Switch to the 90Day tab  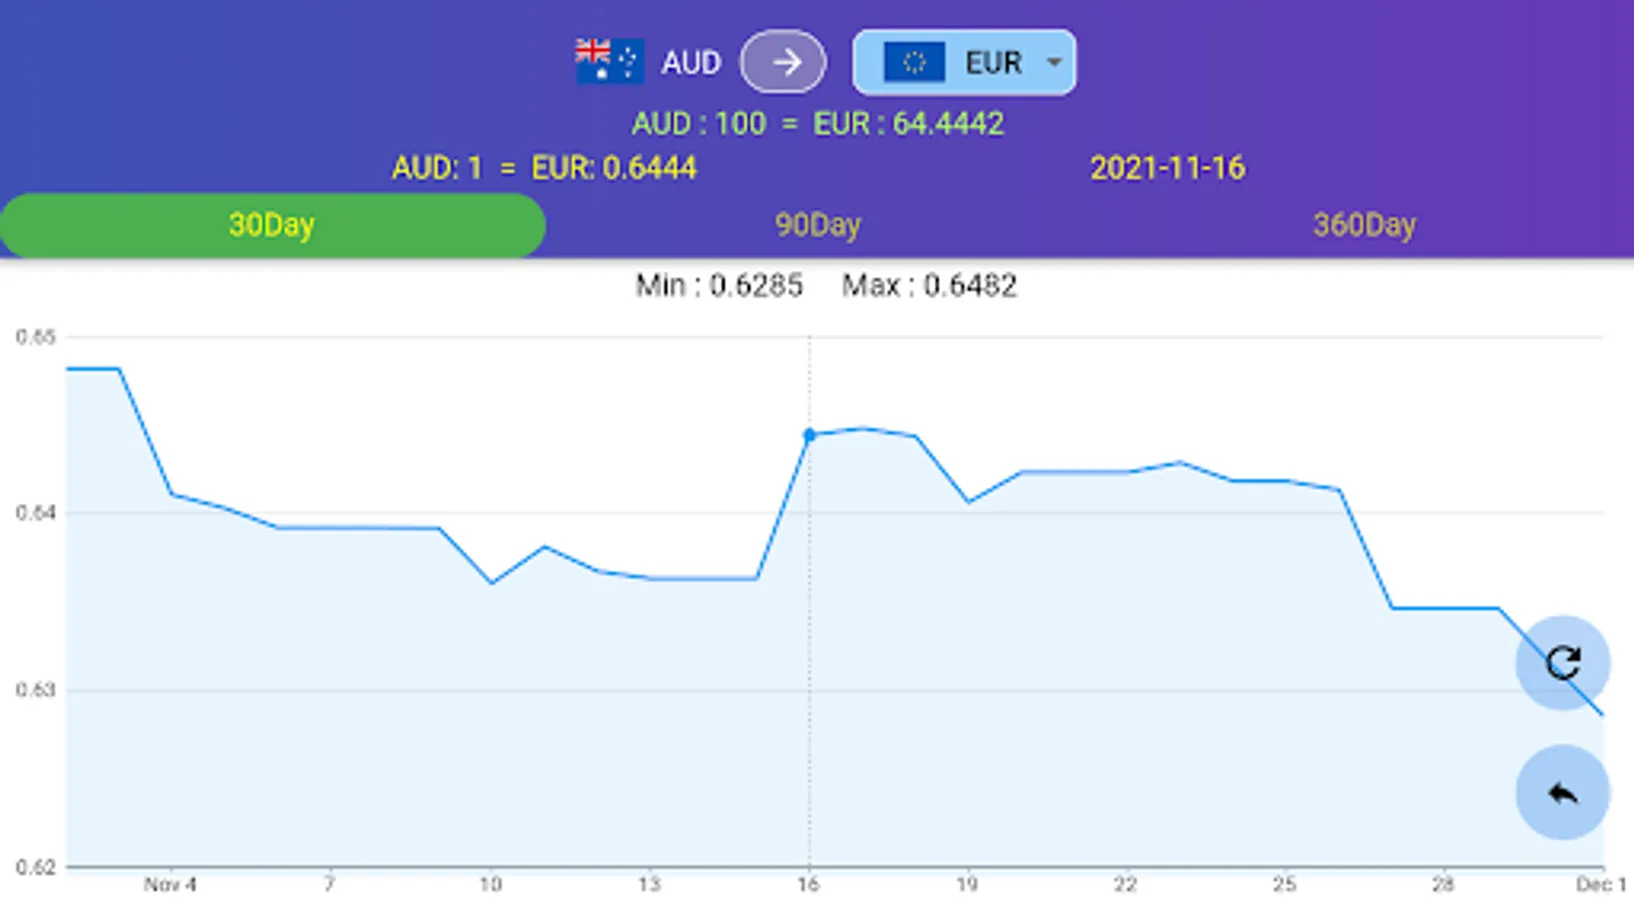pos(817,225)
